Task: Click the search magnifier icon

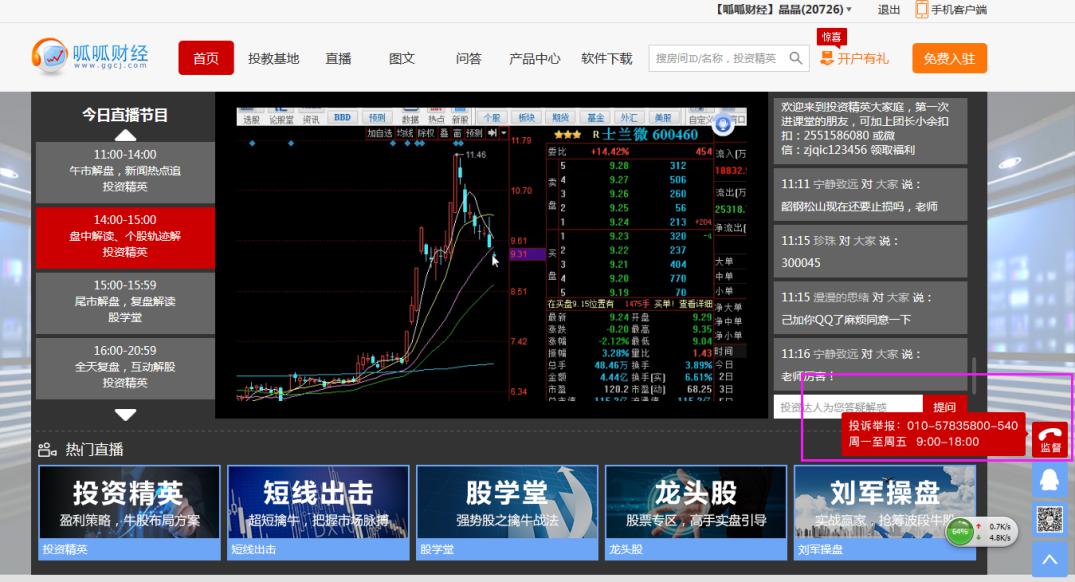Action: point(796,58)
